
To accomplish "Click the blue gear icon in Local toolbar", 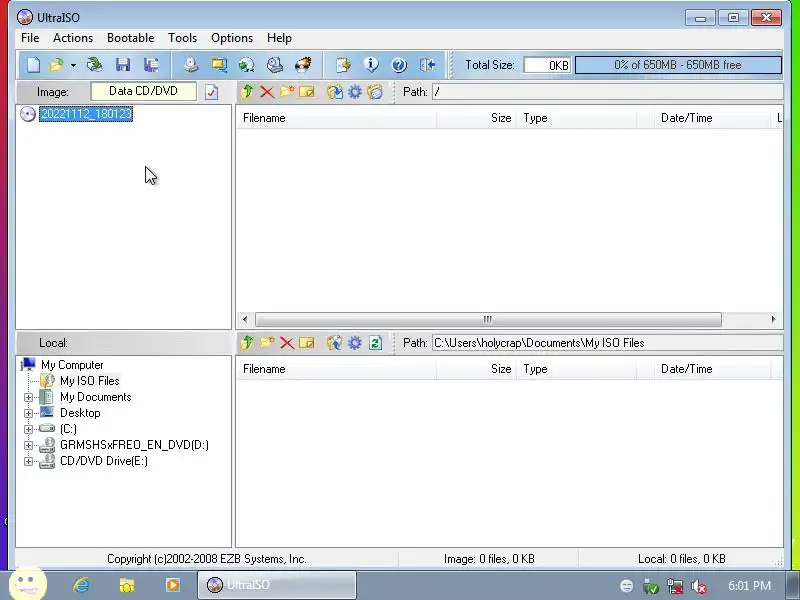I will pos(355,343).
